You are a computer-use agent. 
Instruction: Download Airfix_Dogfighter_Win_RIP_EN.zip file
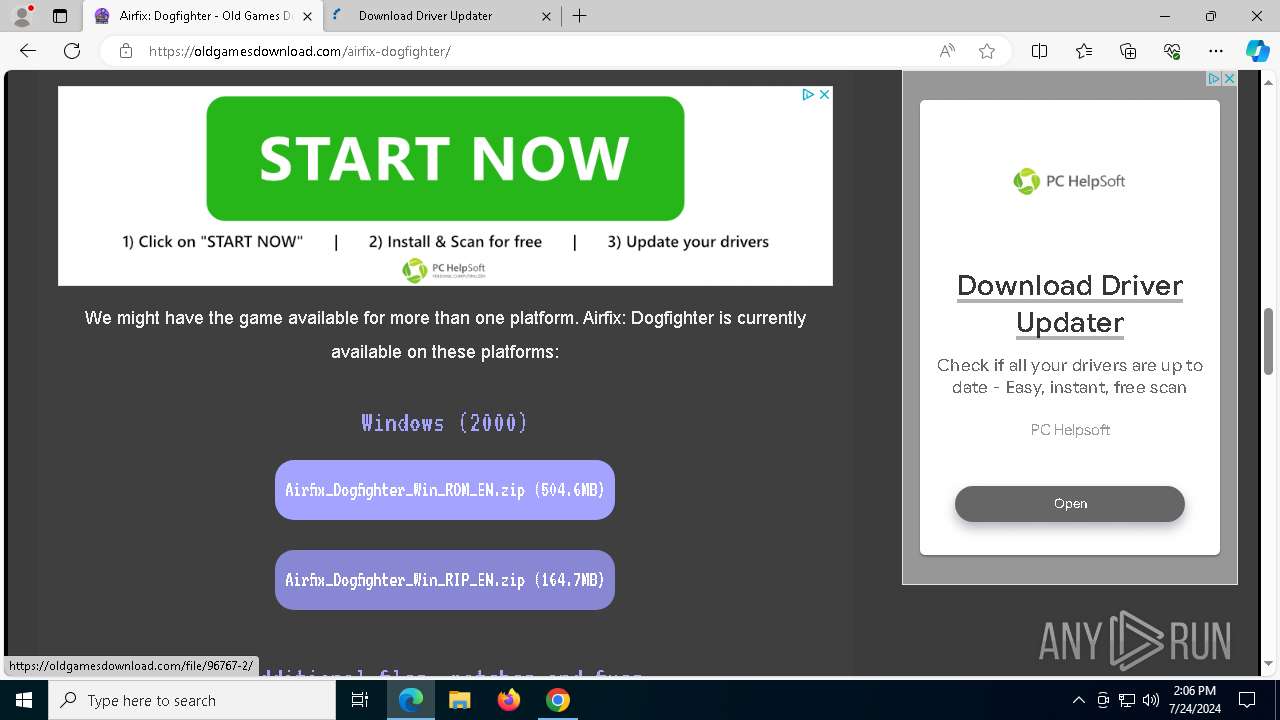pos(445,580)
